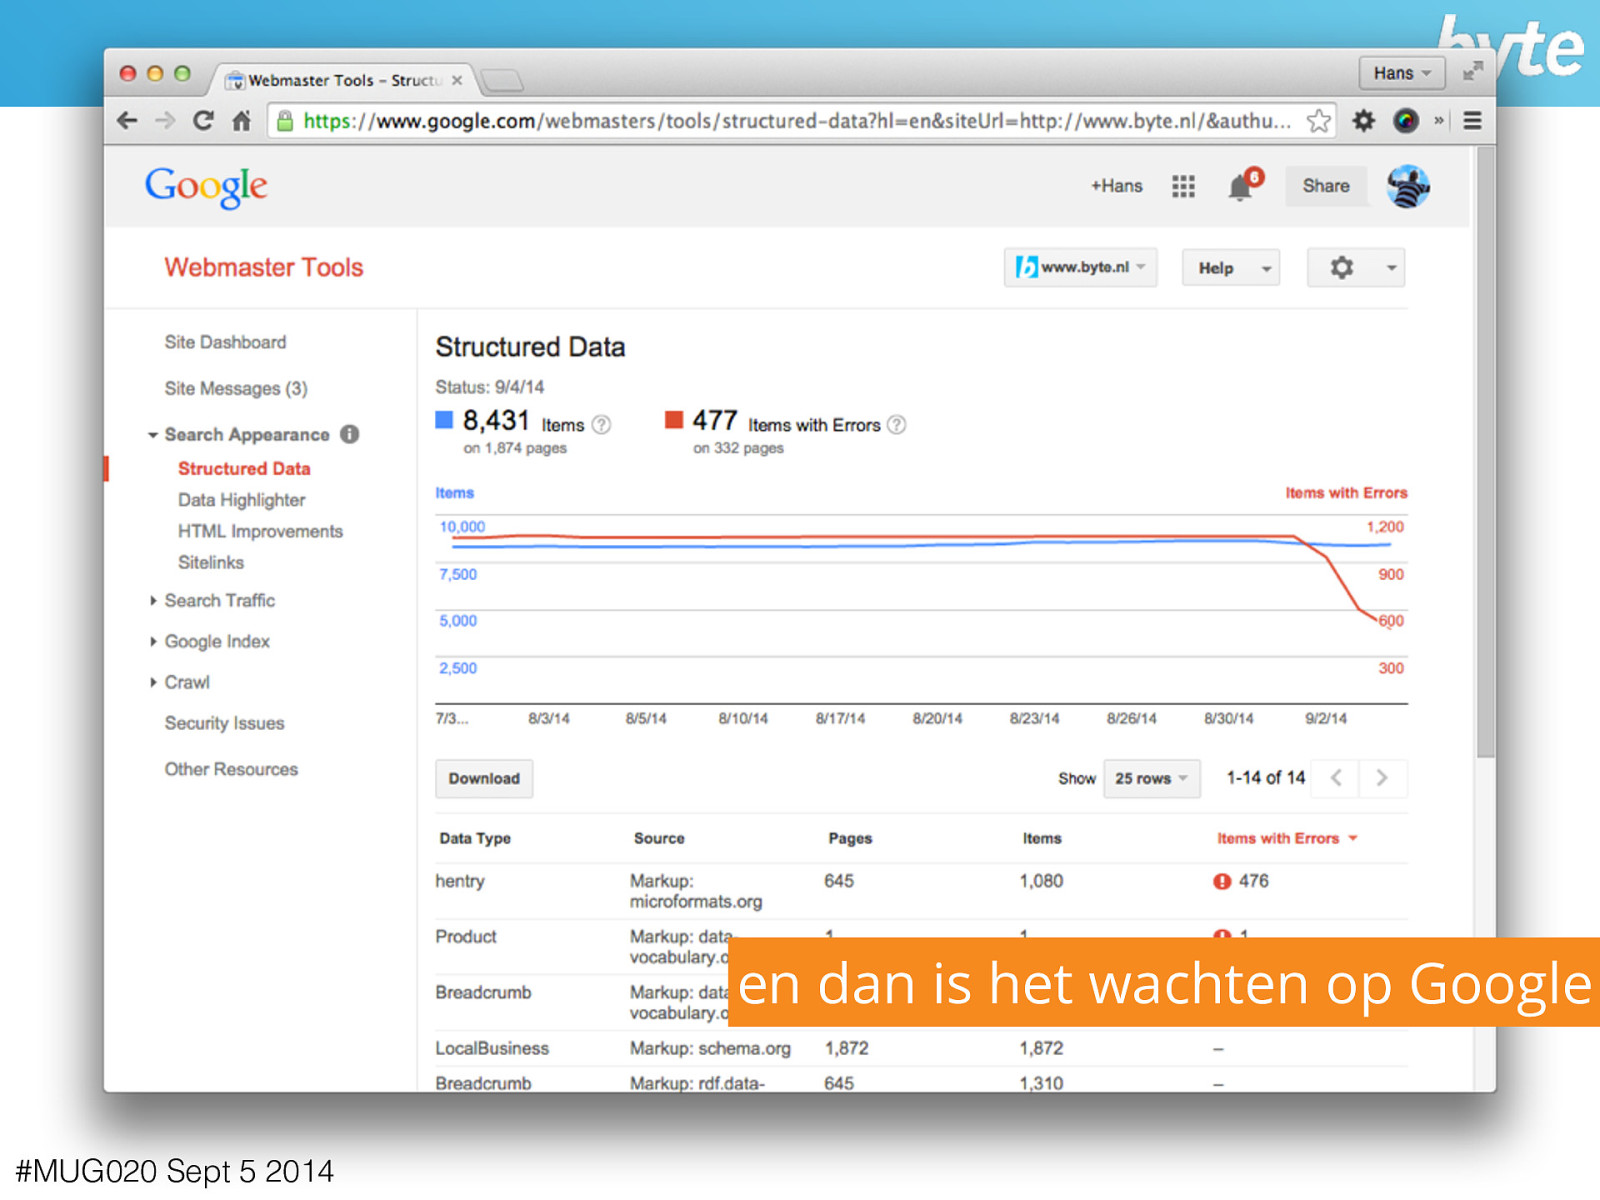Open the Chrome hamburger menu
Image resolution: width=1600 pixels, height=1200 pixels.
pos(1472,121)
